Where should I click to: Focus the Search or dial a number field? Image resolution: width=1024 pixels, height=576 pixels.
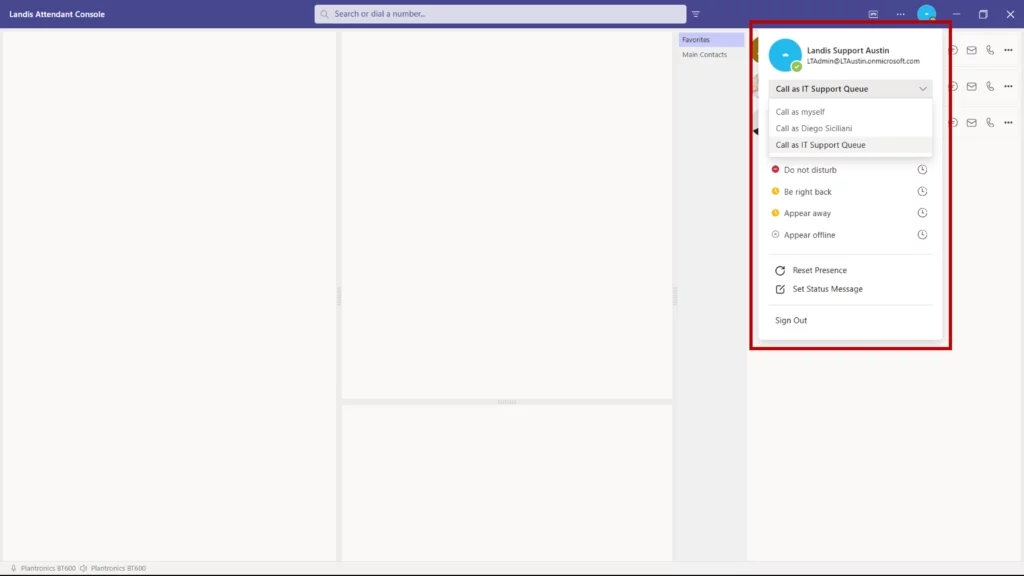(x=500, y=14)
